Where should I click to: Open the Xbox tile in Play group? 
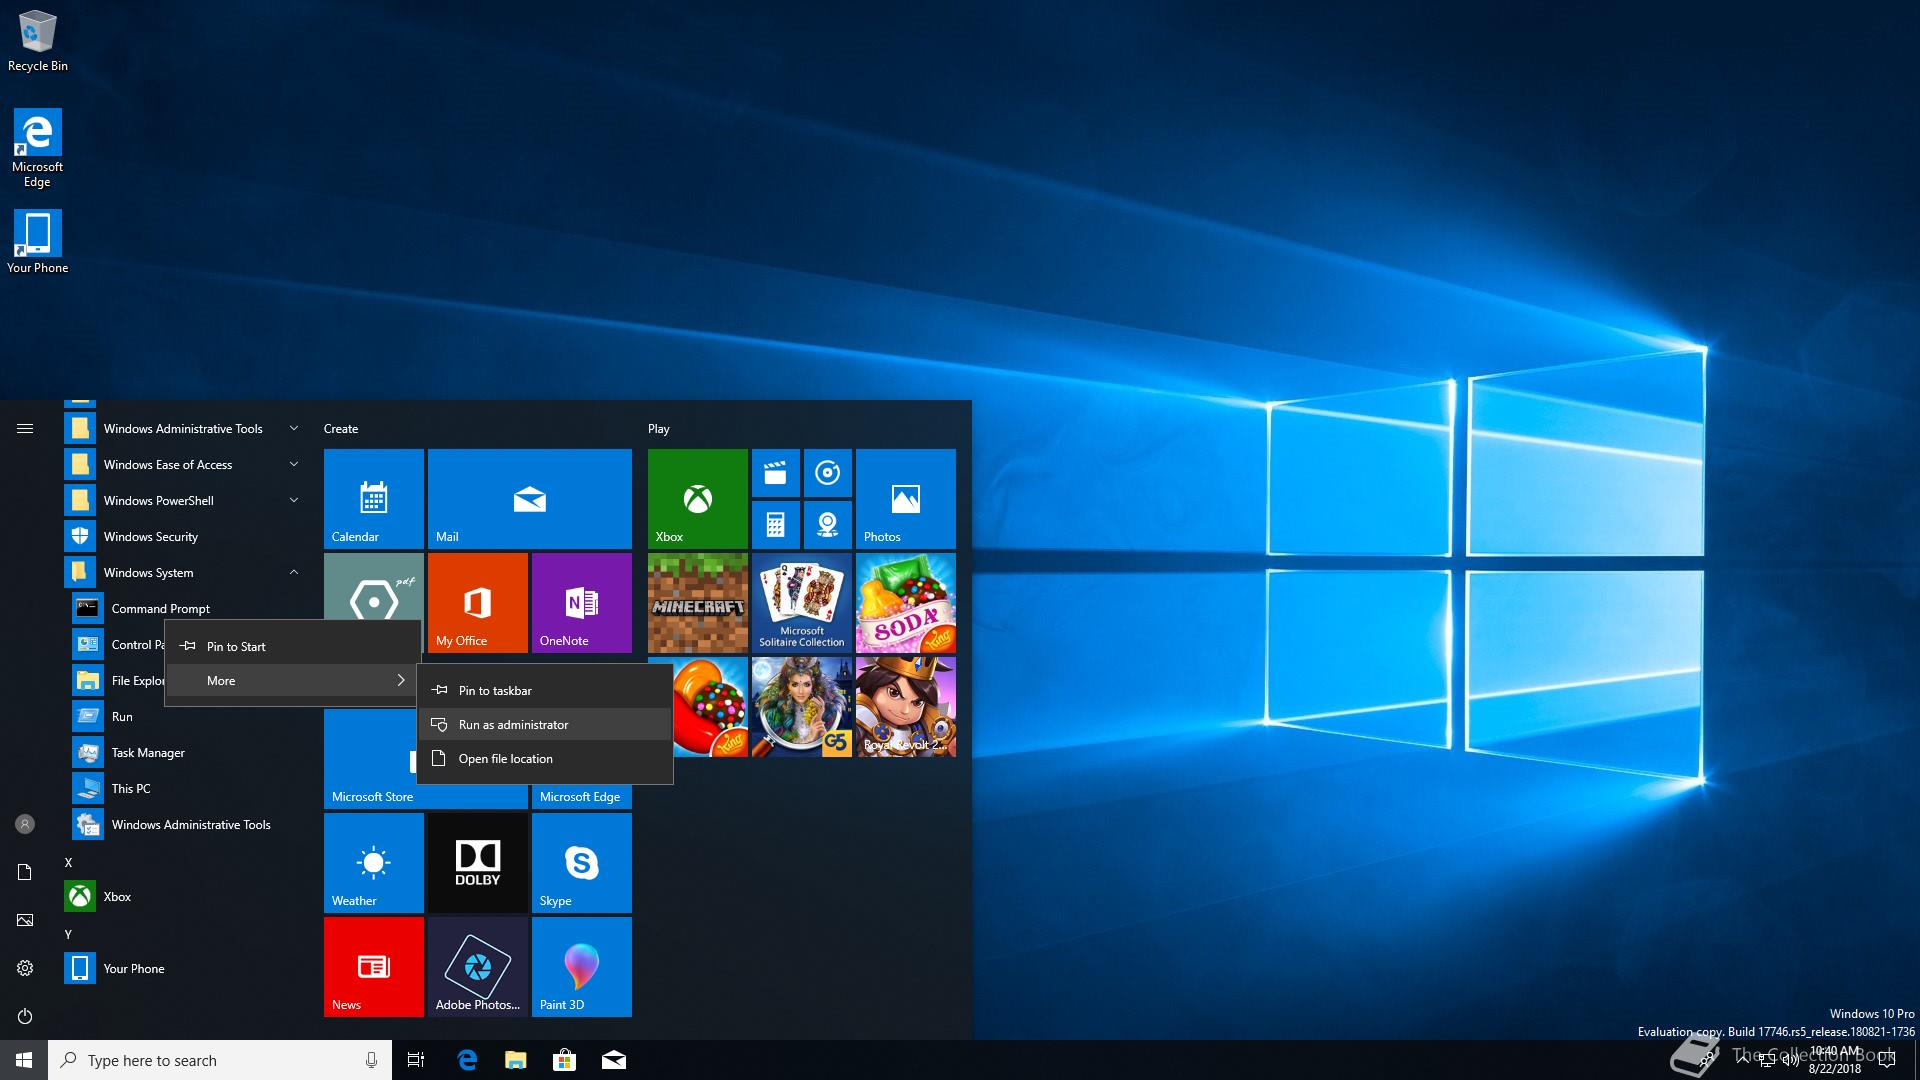[697, 498]
